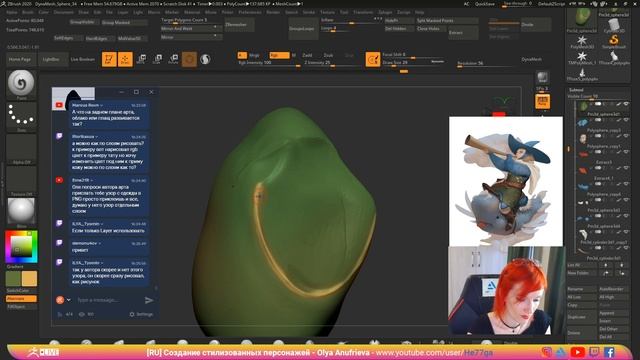Select the tan secondary color swatch
This screenshot has height=360, width=640.
coord(29,279)
